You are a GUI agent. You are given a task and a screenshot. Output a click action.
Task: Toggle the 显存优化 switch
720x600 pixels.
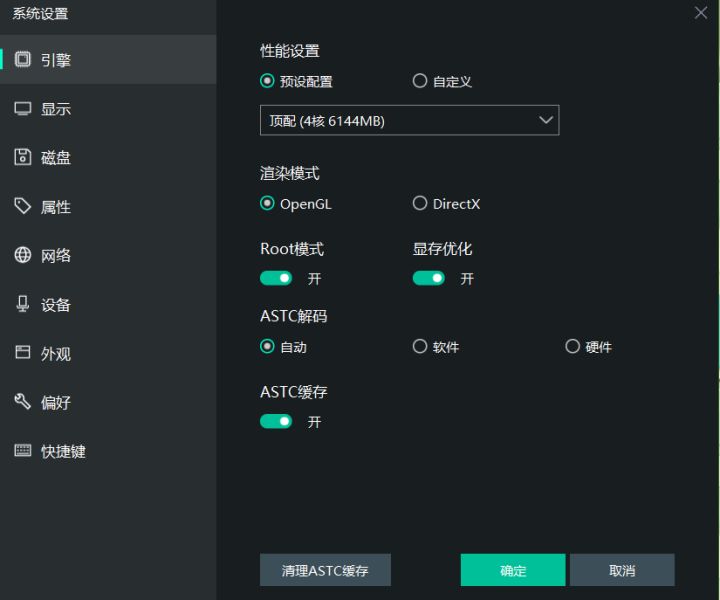click(x=428, y=278)
